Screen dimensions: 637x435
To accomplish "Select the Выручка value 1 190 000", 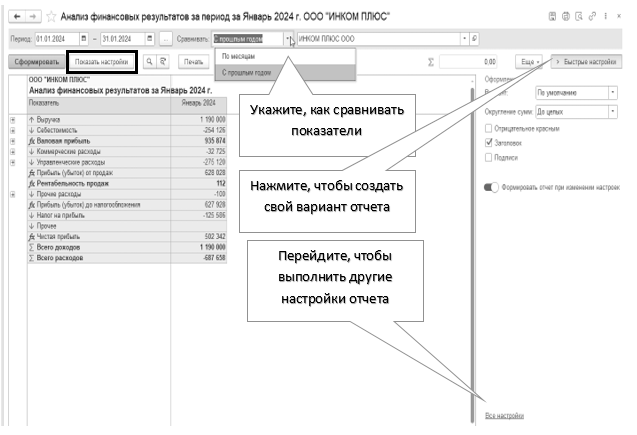I will (x=199, y=120).
